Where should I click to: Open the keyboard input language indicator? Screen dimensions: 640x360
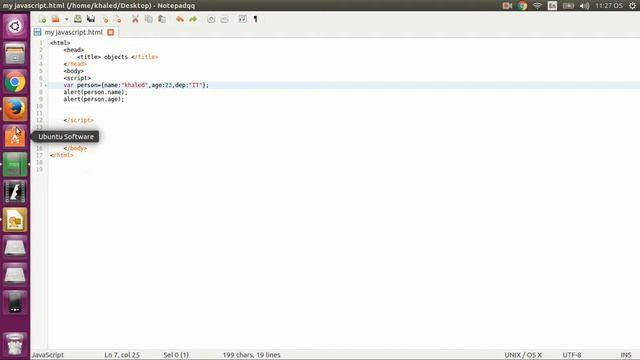553,6
